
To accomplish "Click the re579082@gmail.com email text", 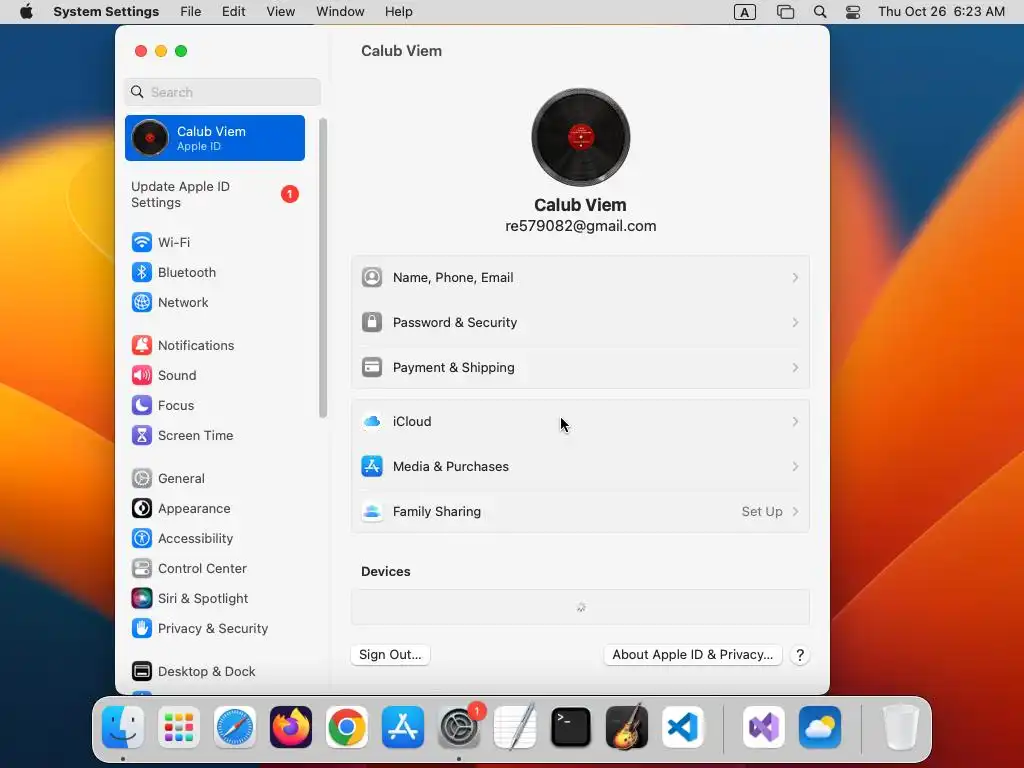I will (581, 226).
